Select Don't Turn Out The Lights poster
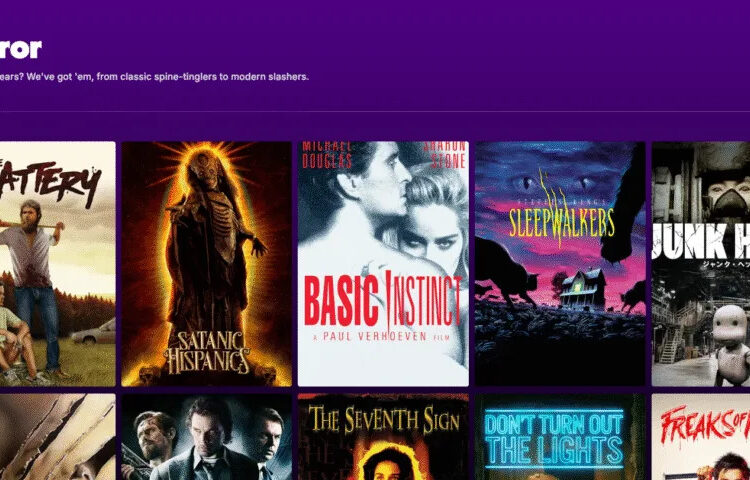Viewport: 750px width, 480px height. pyautogui.click(x=560, y=437)
